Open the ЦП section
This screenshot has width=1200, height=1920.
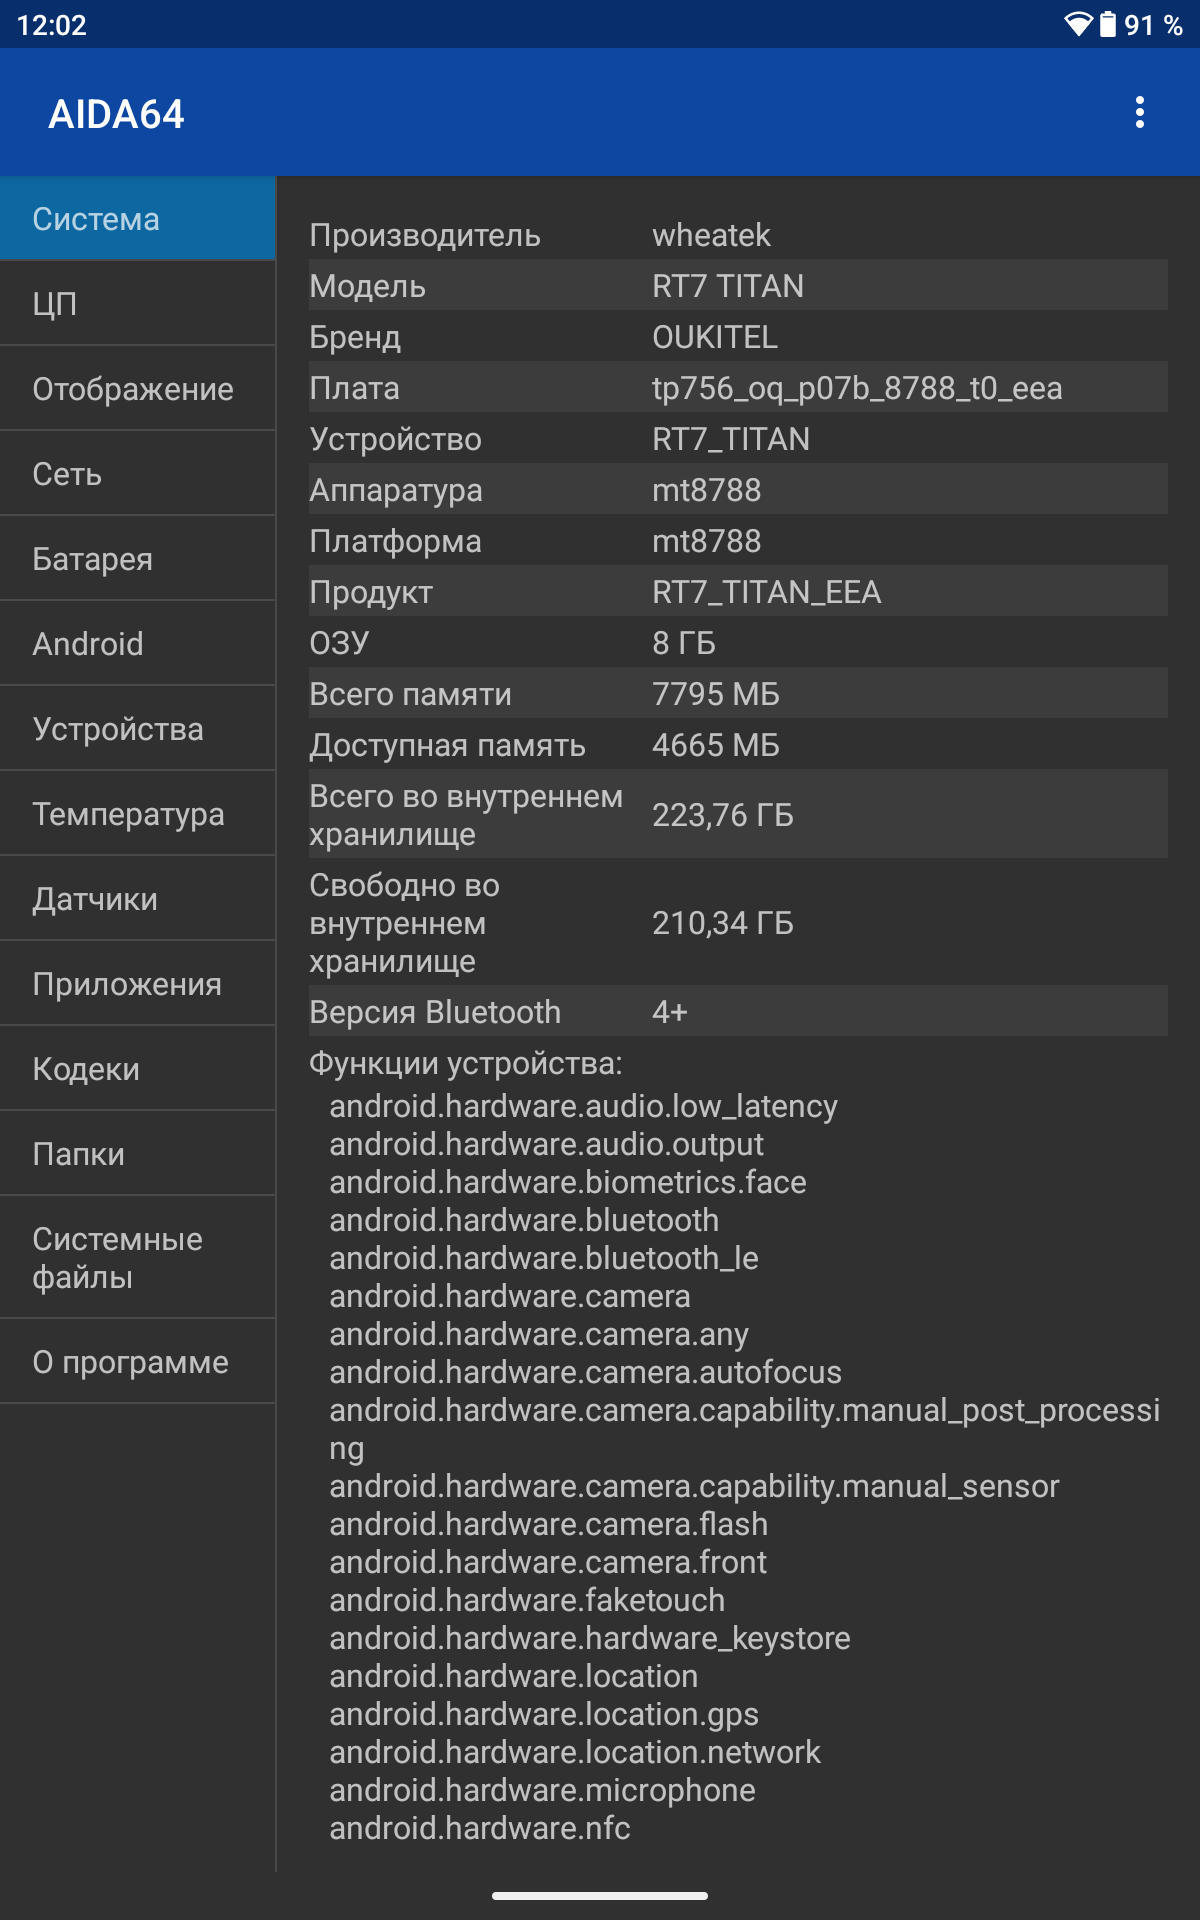[x=138, y=304]
